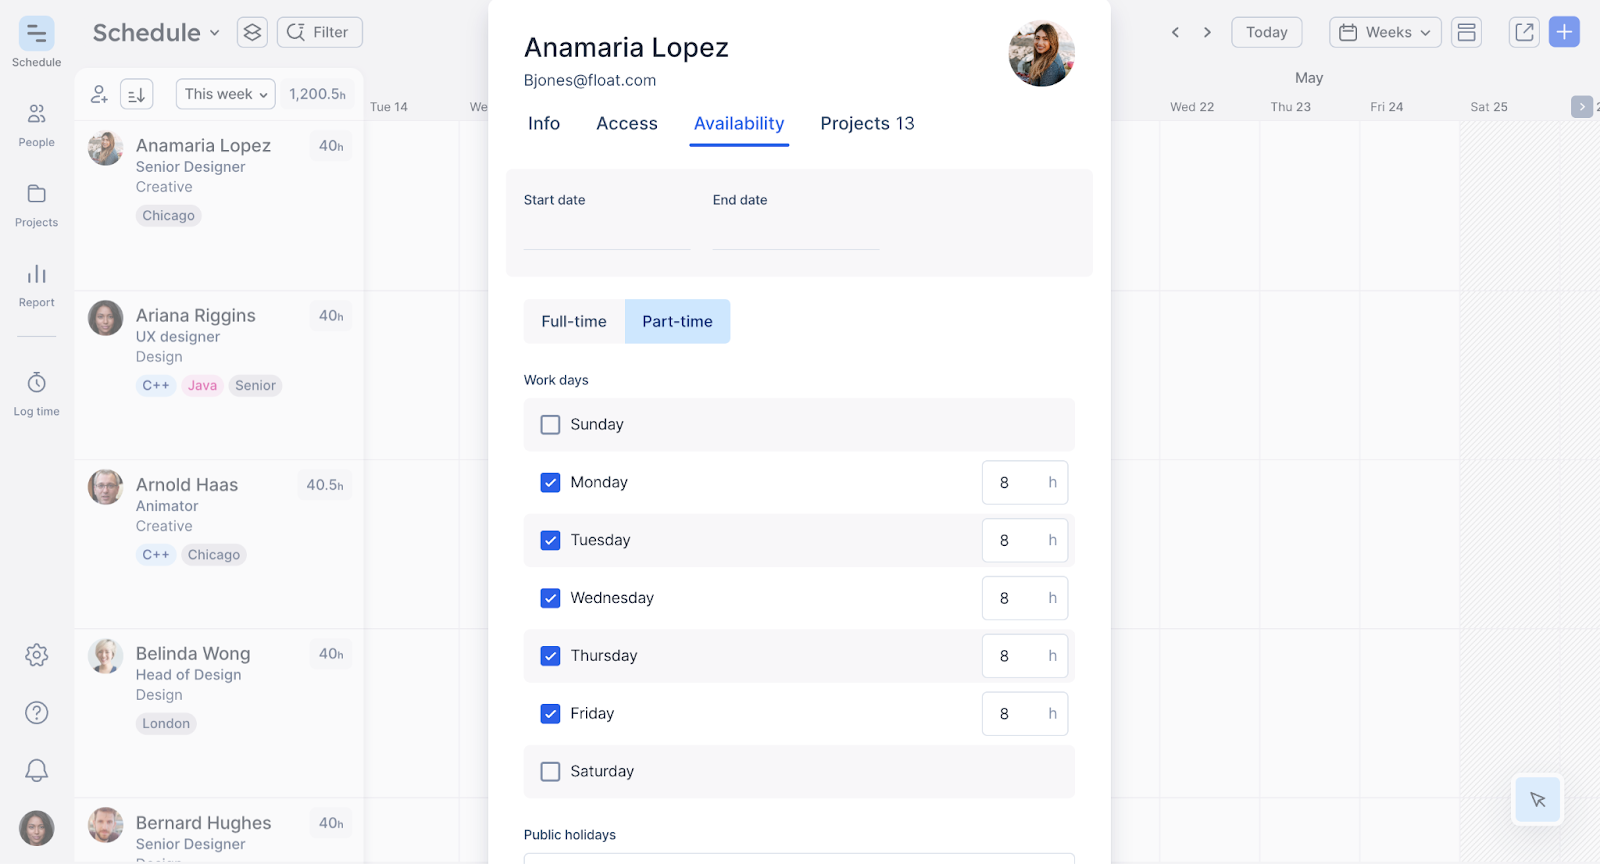Open the help question mark icon
This screenshot has width=1600, height=864.
tap(36, 713)
